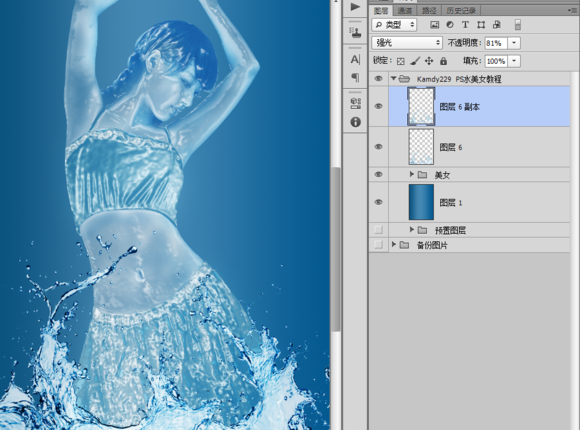
Task: Switch to the 历史记录 tab
Action: 461,11
